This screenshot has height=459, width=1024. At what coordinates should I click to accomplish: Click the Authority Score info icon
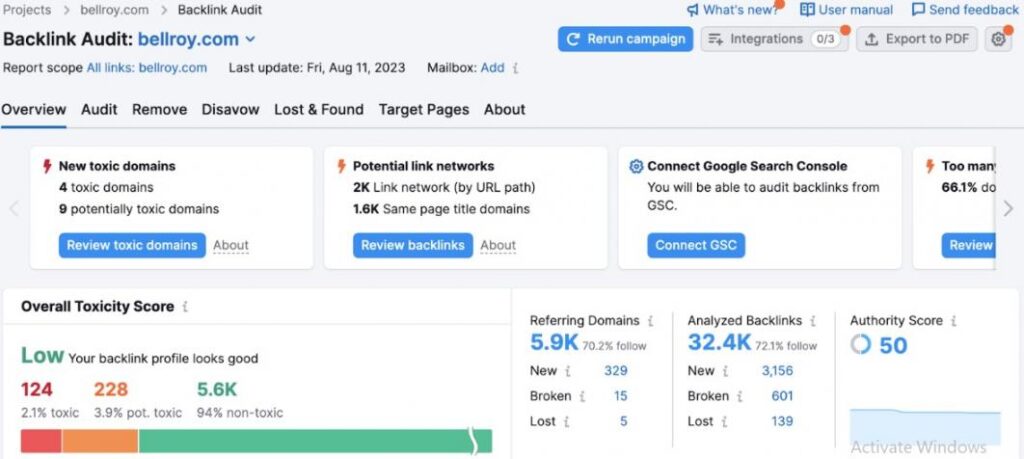tap(954, 321)
